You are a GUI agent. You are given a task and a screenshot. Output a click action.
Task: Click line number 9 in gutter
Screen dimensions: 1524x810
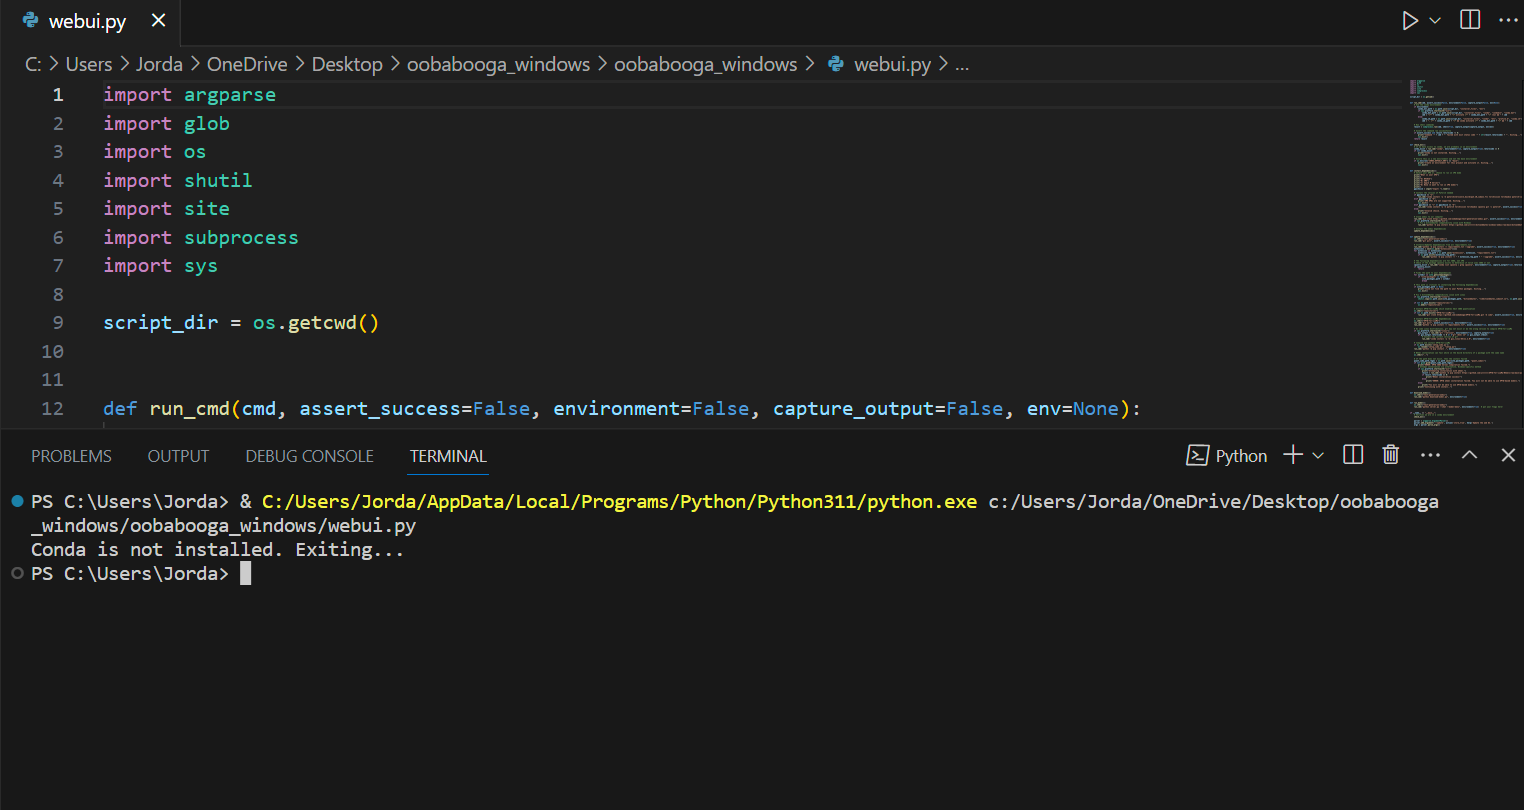tap(58, 323)
